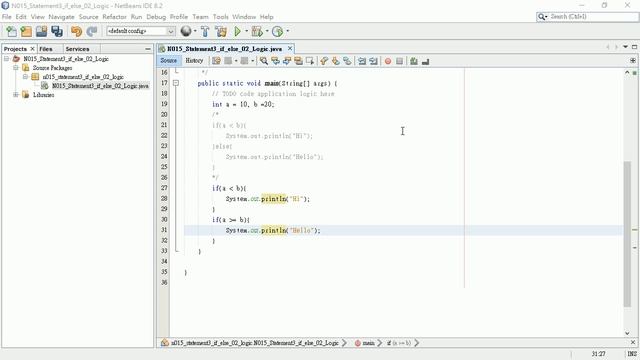Toggle Rectangular Selection mode
The height and width of the screenshot is (360, 640).
(310, 61)
